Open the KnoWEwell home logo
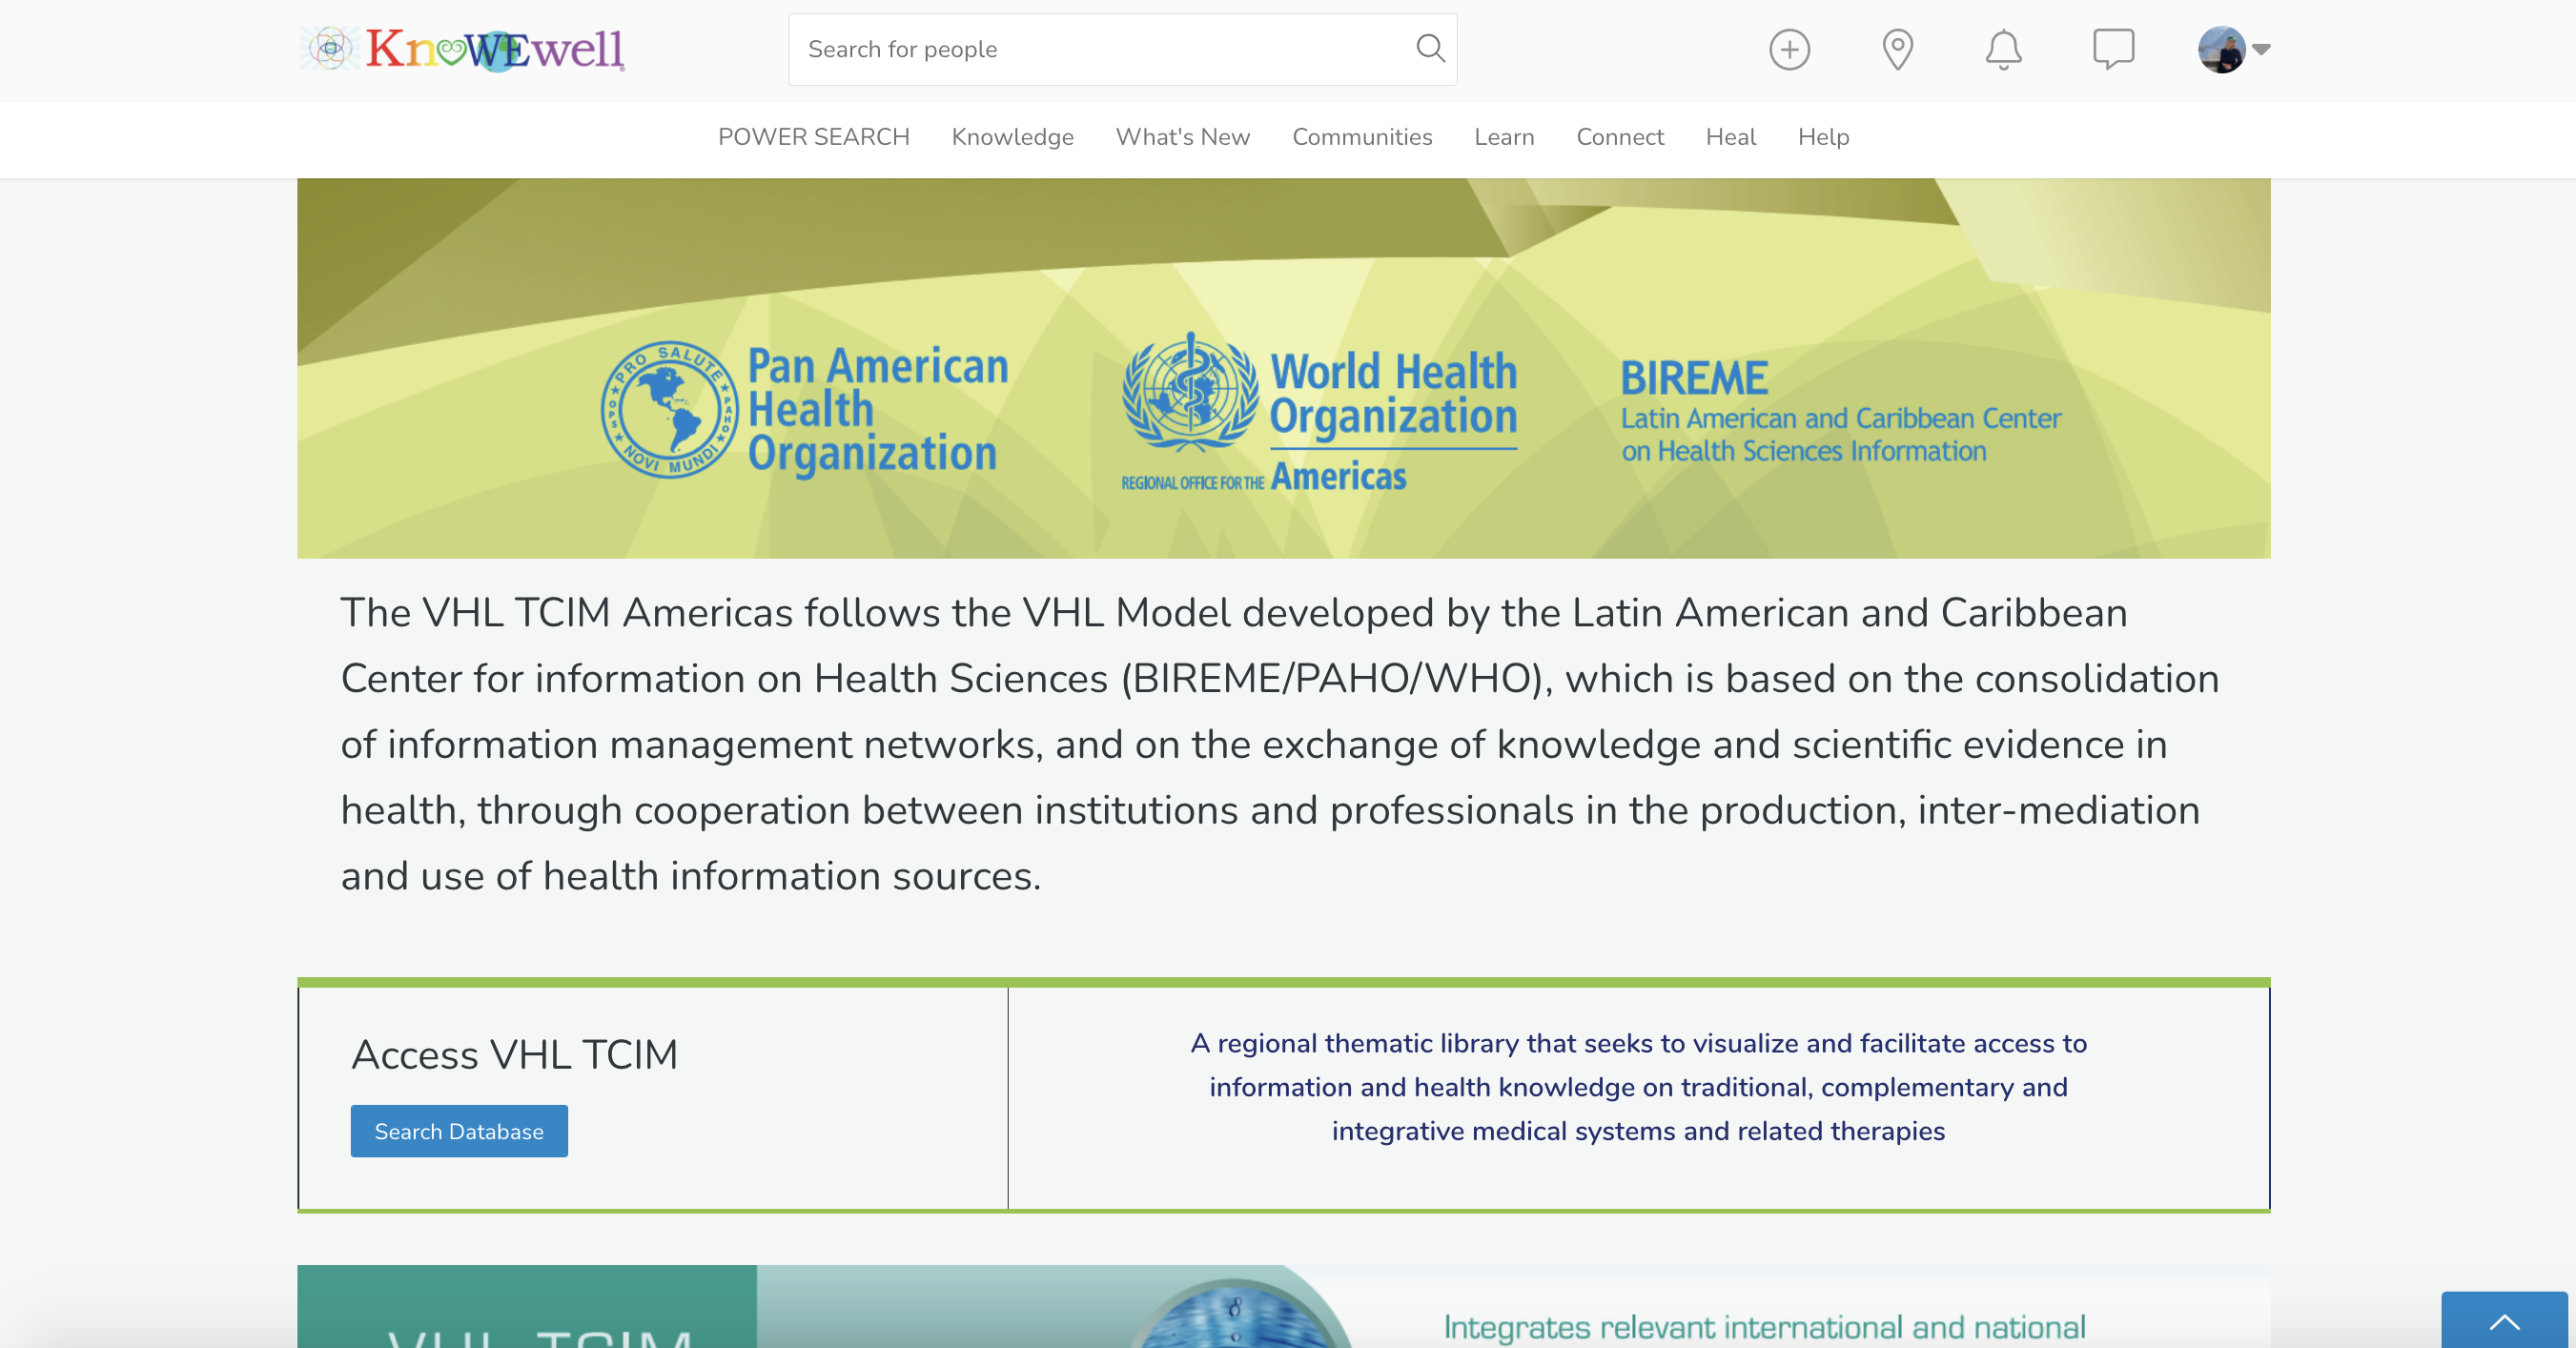Viewport: 2576px width, 1348px height. [462, 49]
